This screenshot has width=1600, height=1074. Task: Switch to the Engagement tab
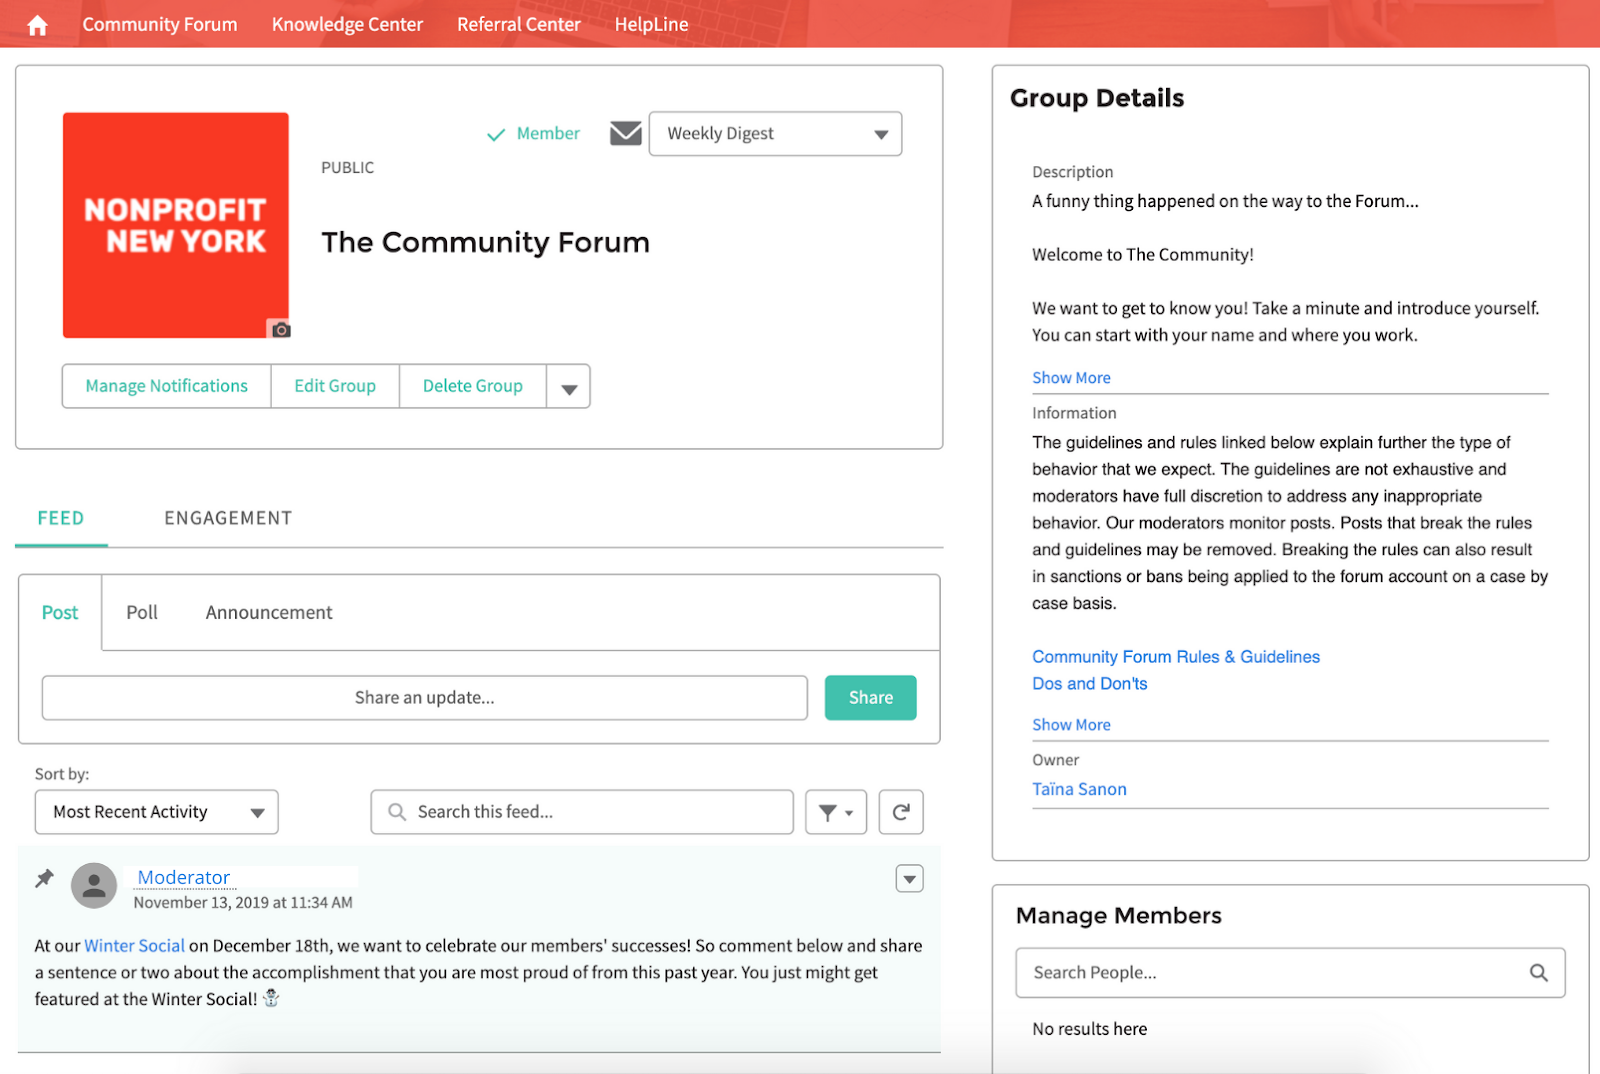pyautogui.click(x=228, y=518)
